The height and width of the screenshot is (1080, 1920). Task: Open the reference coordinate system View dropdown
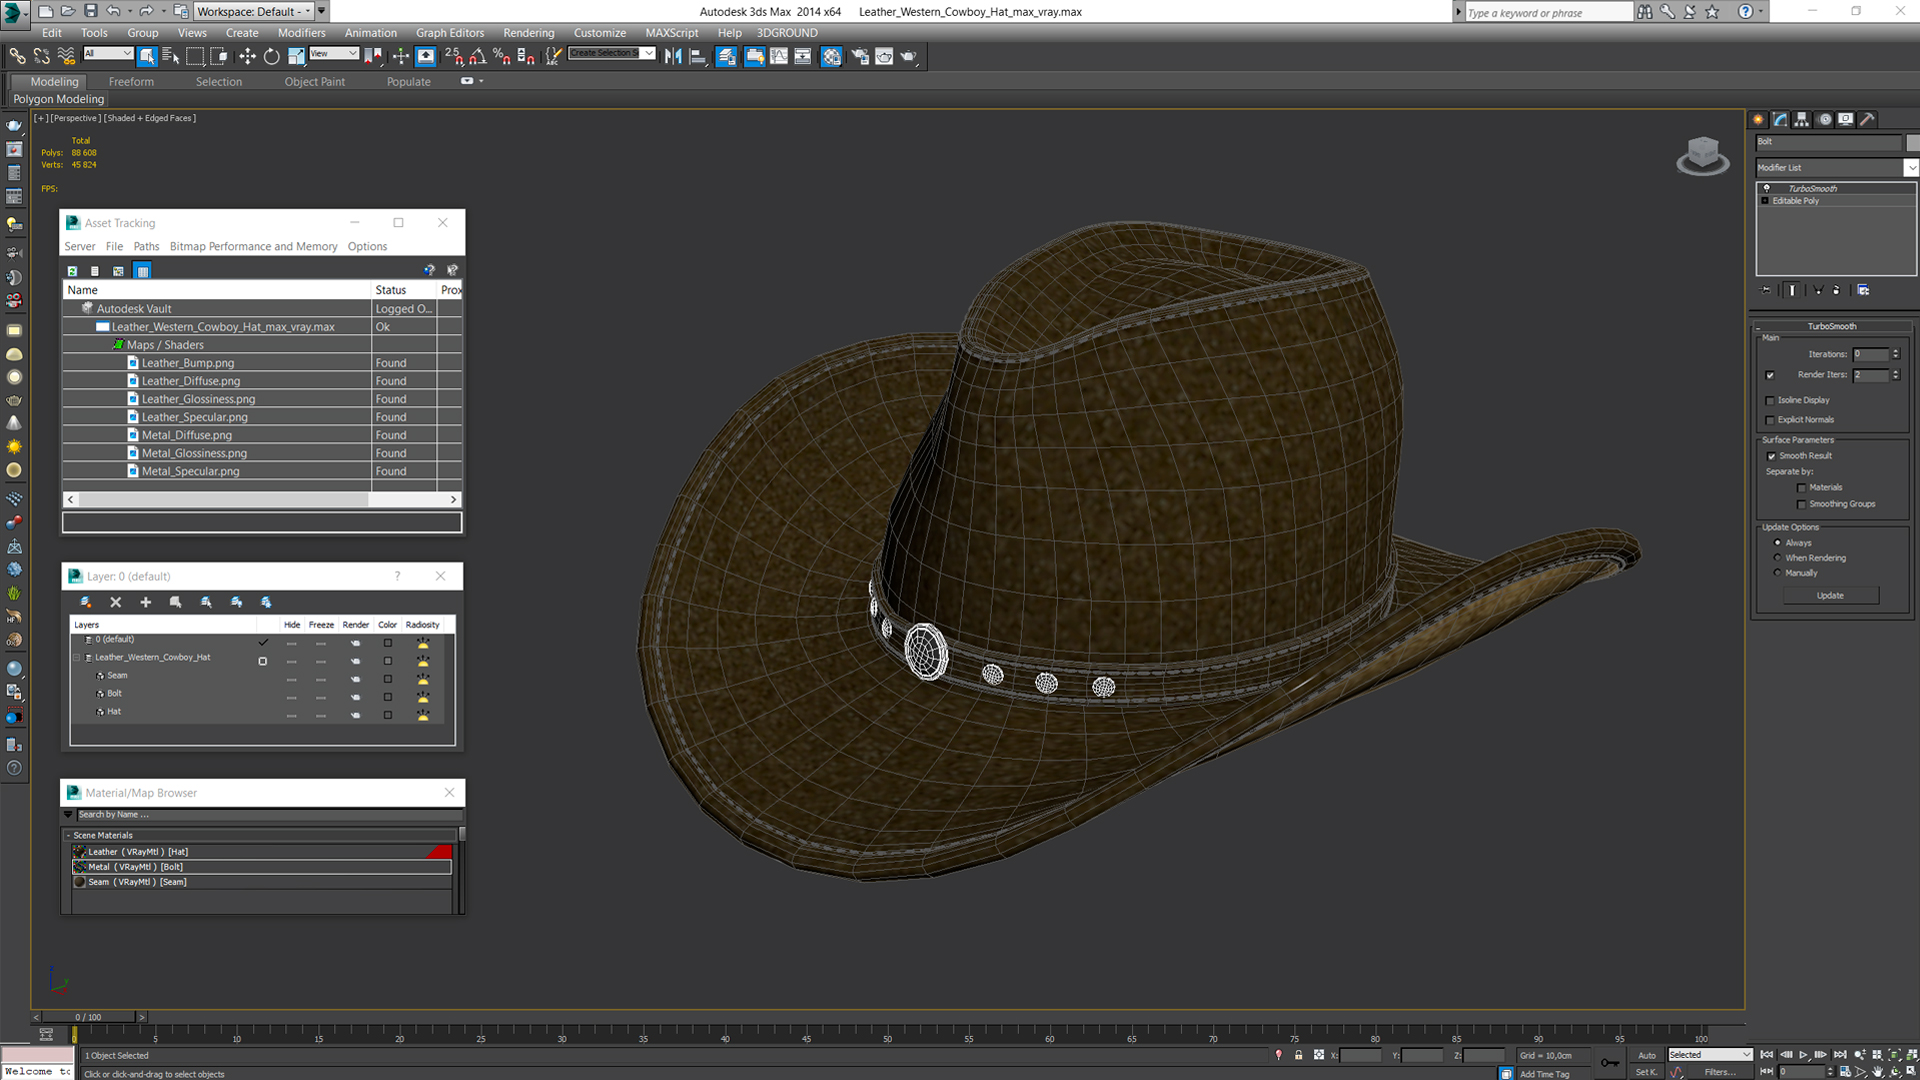coord(333,53)
